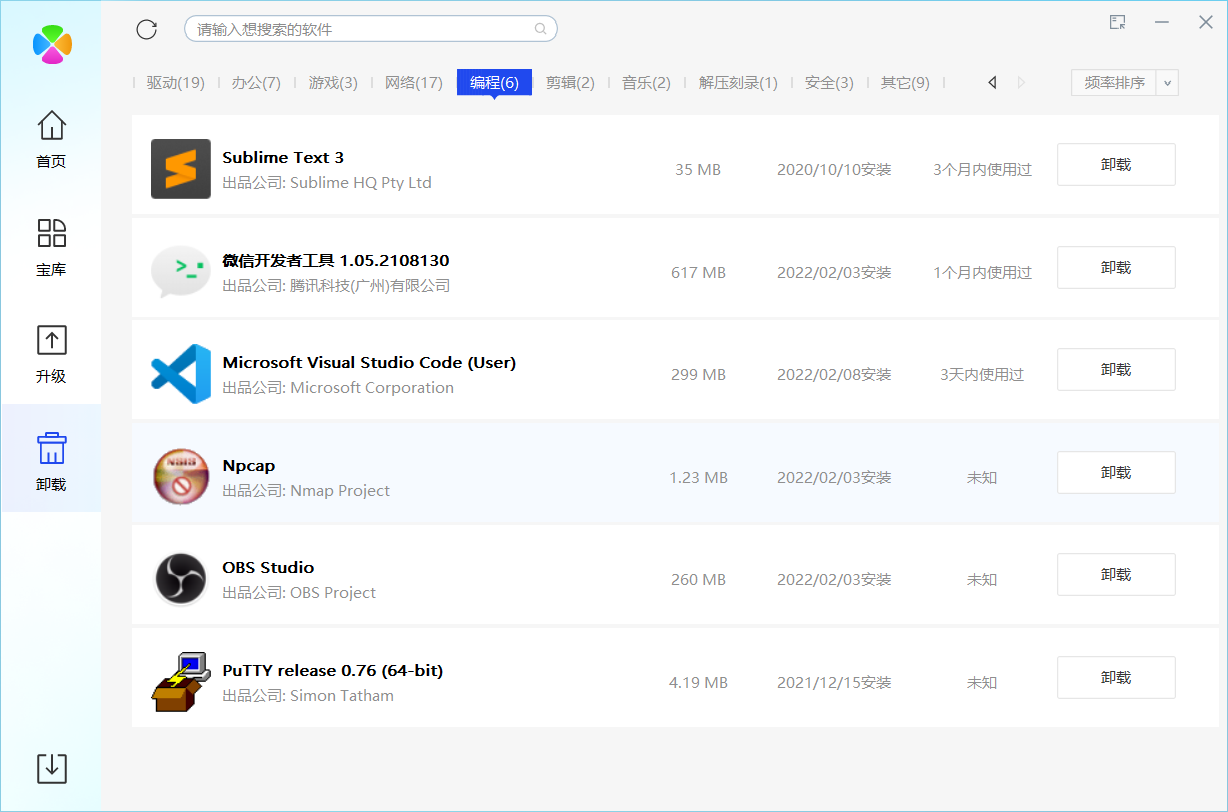Click the 1.23 MB size value
The image size is (1228, 812).
pos(698,478)
